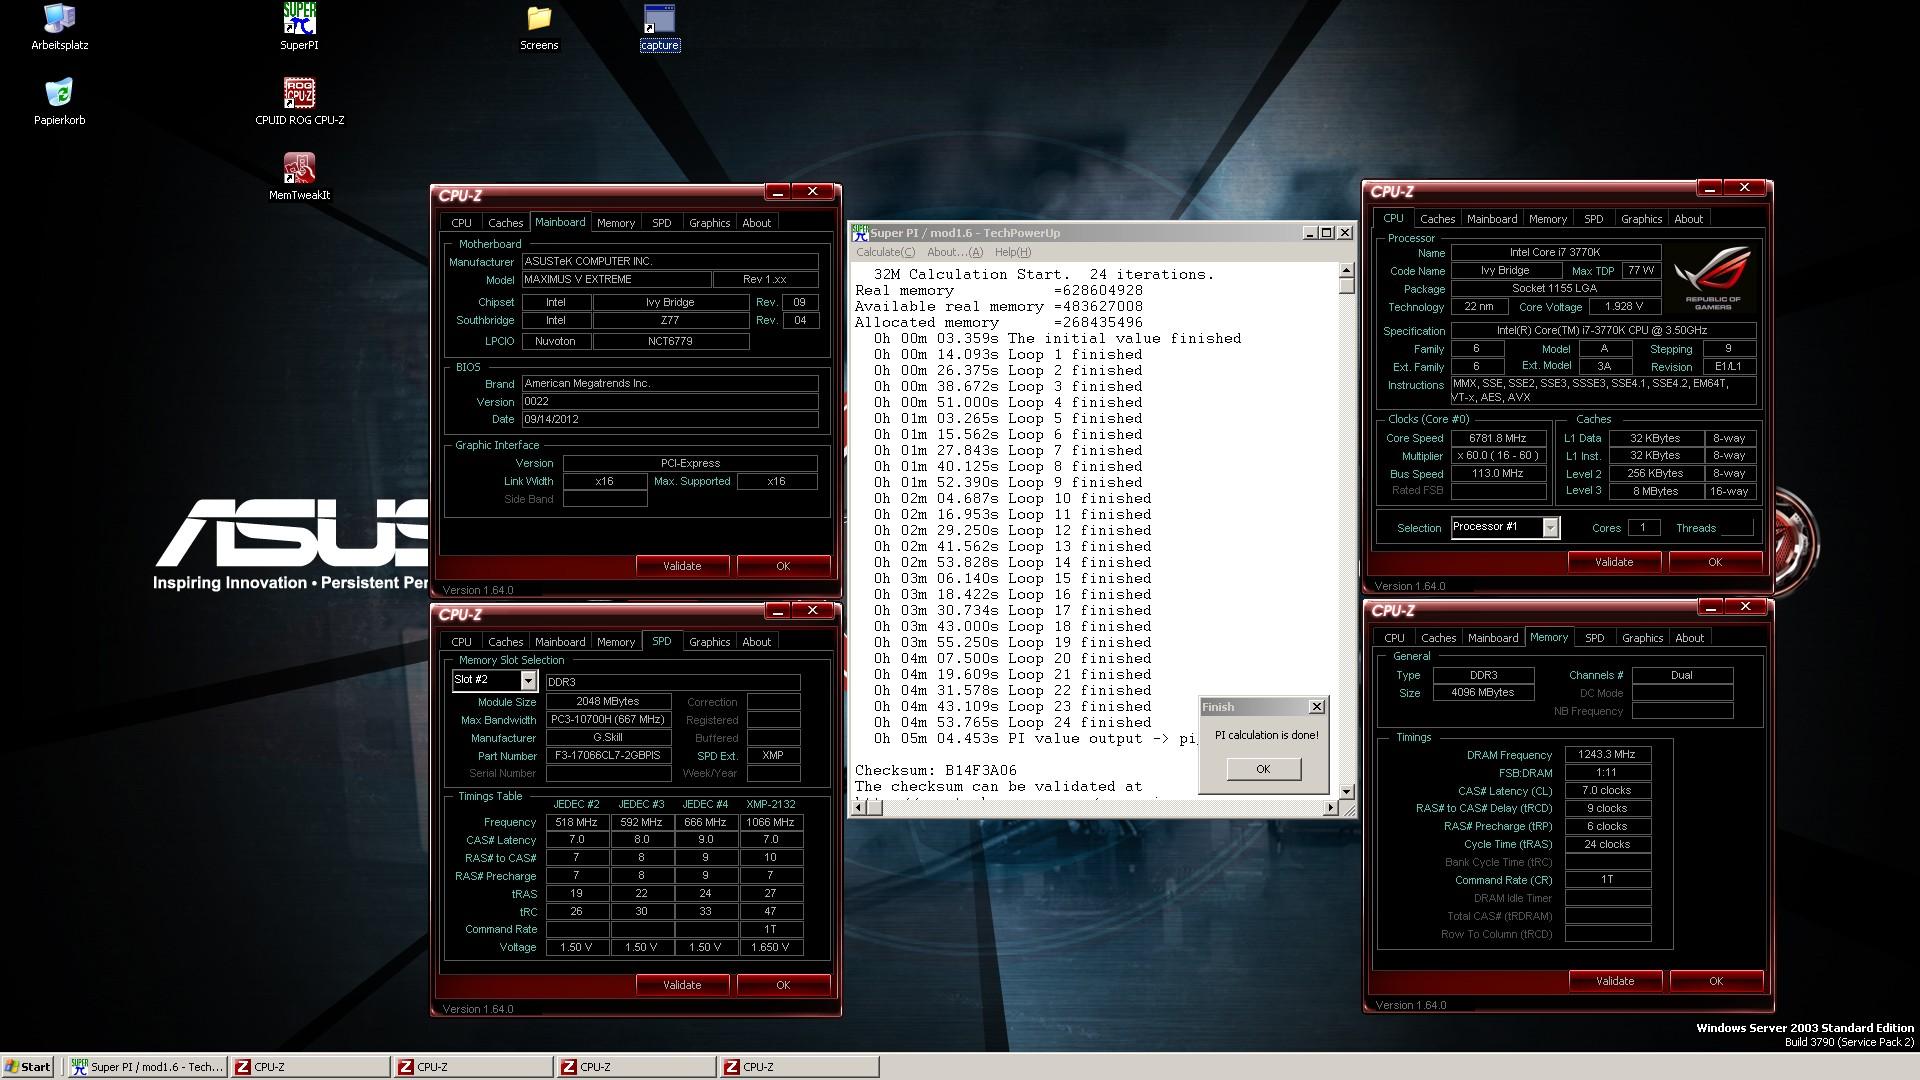This screenshot has width=1920, height=1080.
Task: Click OK in the Finish dialog
Action: click(1263, 769)
